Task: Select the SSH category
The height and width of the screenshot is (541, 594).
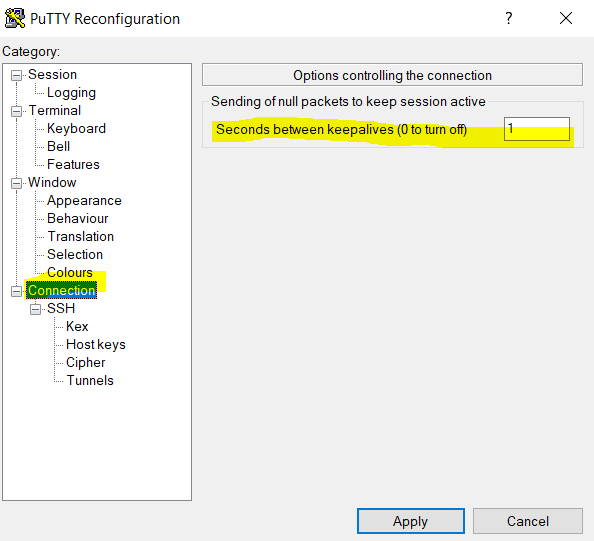Action: point(61,308)
